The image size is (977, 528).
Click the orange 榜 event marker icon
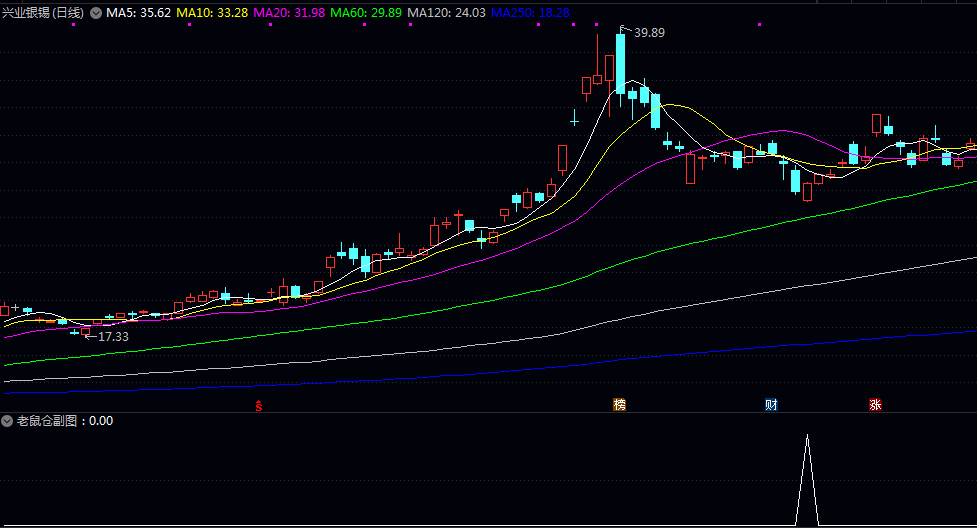click(x=620, y=405)
